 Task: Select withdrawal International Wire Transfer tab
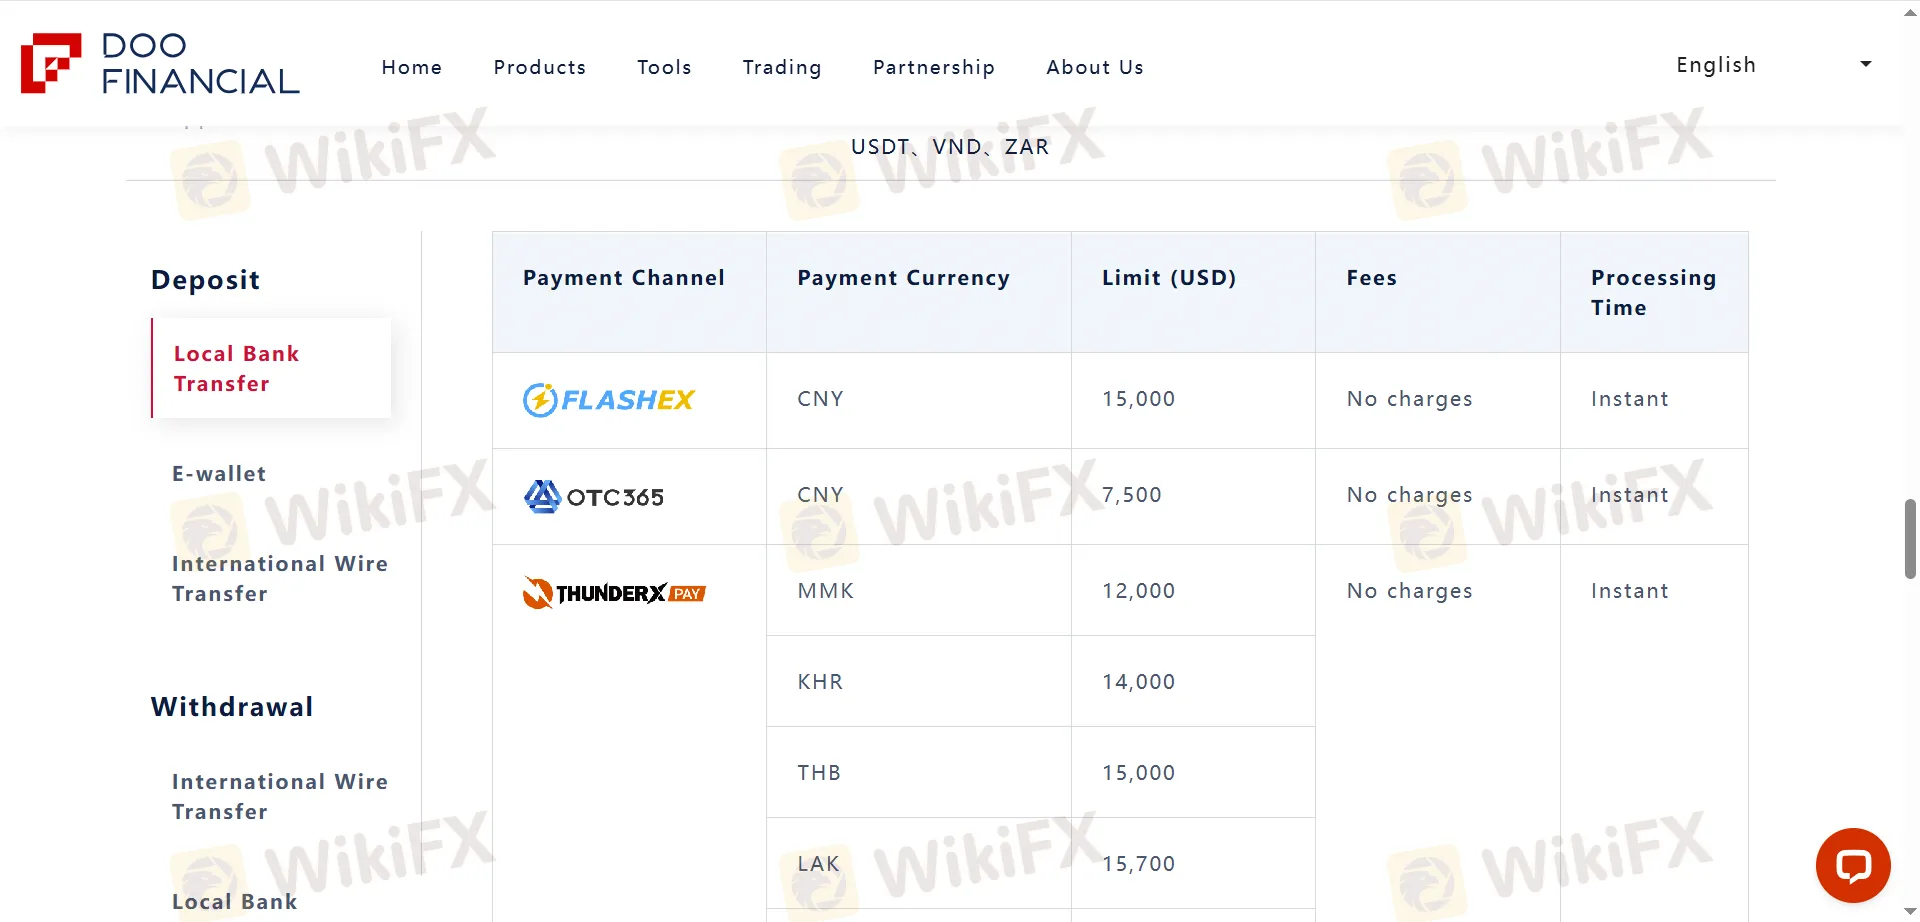click(279, 797)
